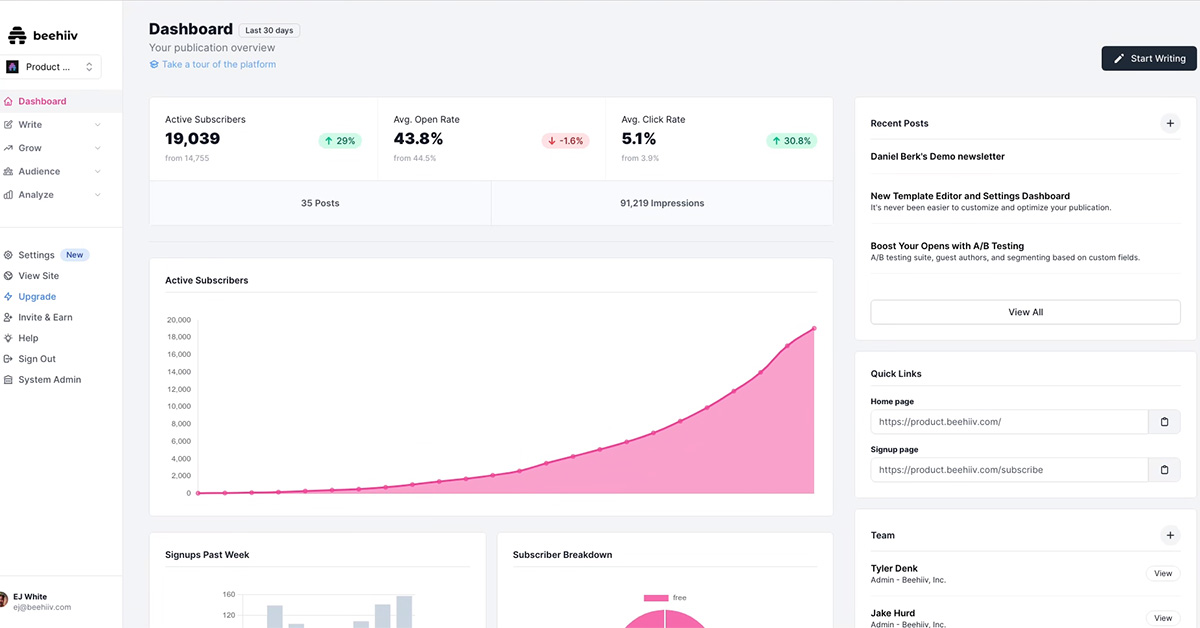
Task: Click the tour graduation cap icon
Action: [x=154, y=64]
